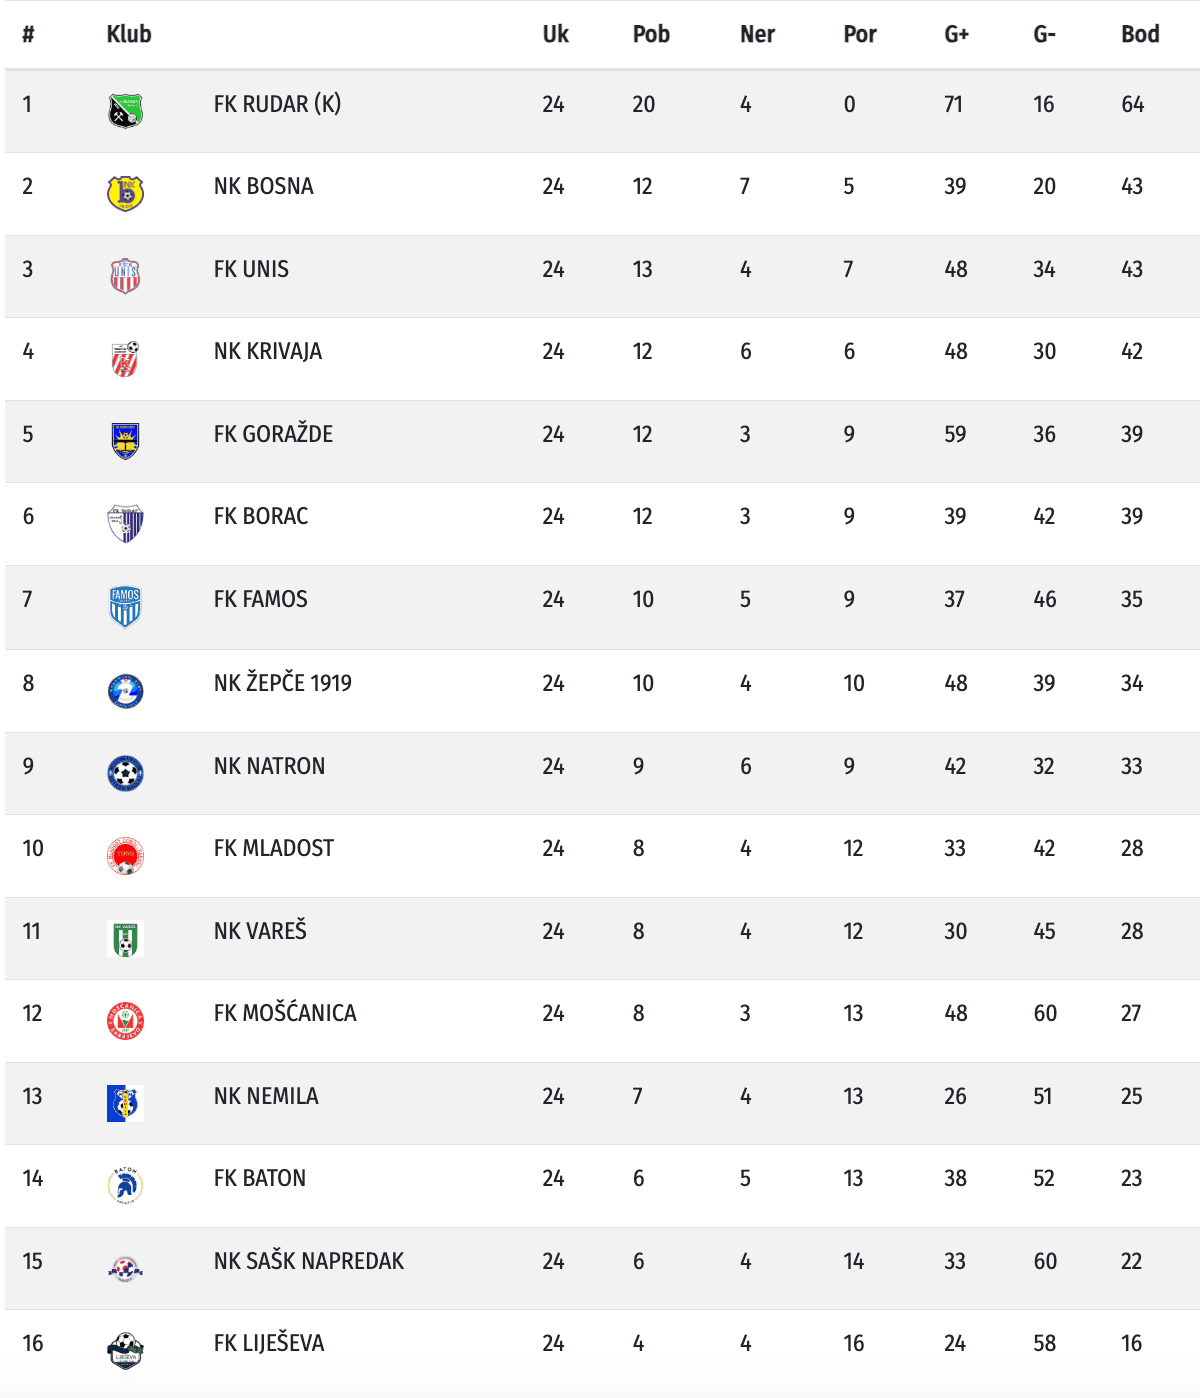Click the Bod column header
This screenshot has width=1200, height=1398.
(1140, 34)
